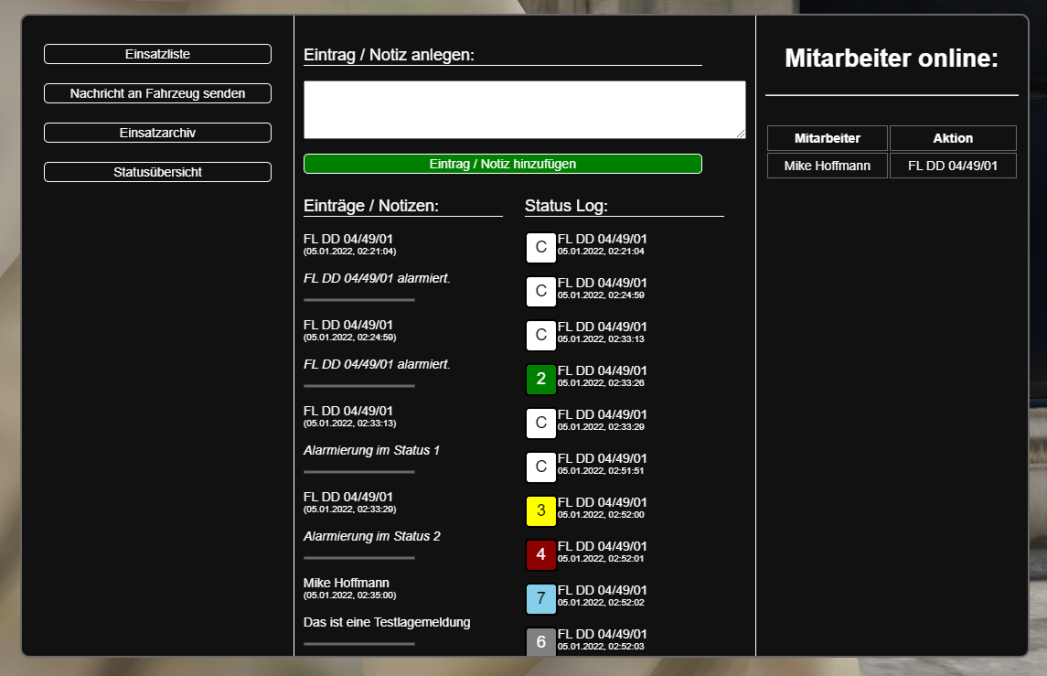Click the C badge timestamped 02:24:59
The image size is (1047, 676).
[x=541, y=291]
